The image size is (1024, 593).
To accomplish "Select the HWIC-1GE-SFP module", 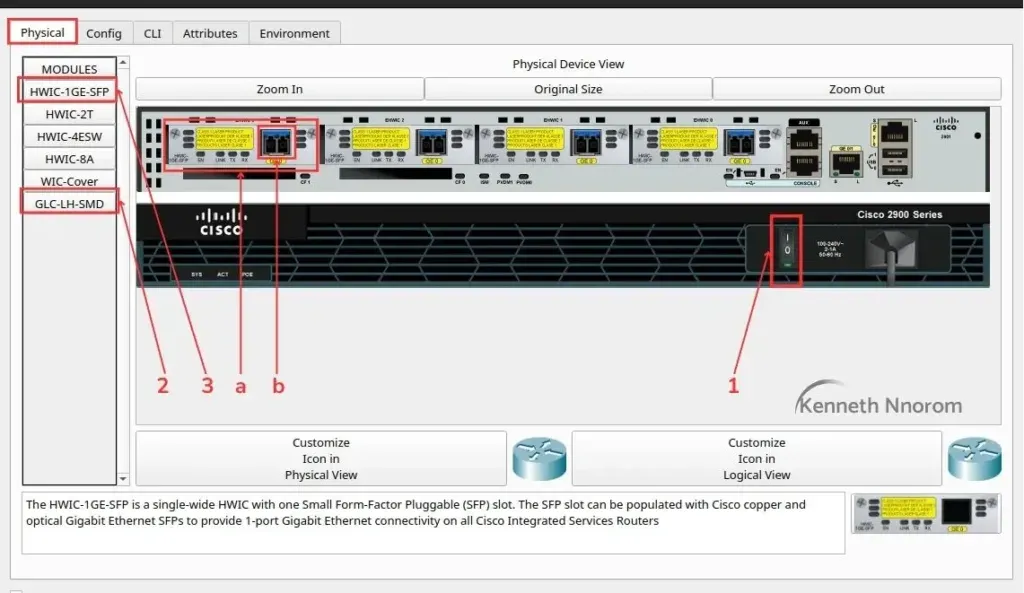I will click(x=69, y=91).
